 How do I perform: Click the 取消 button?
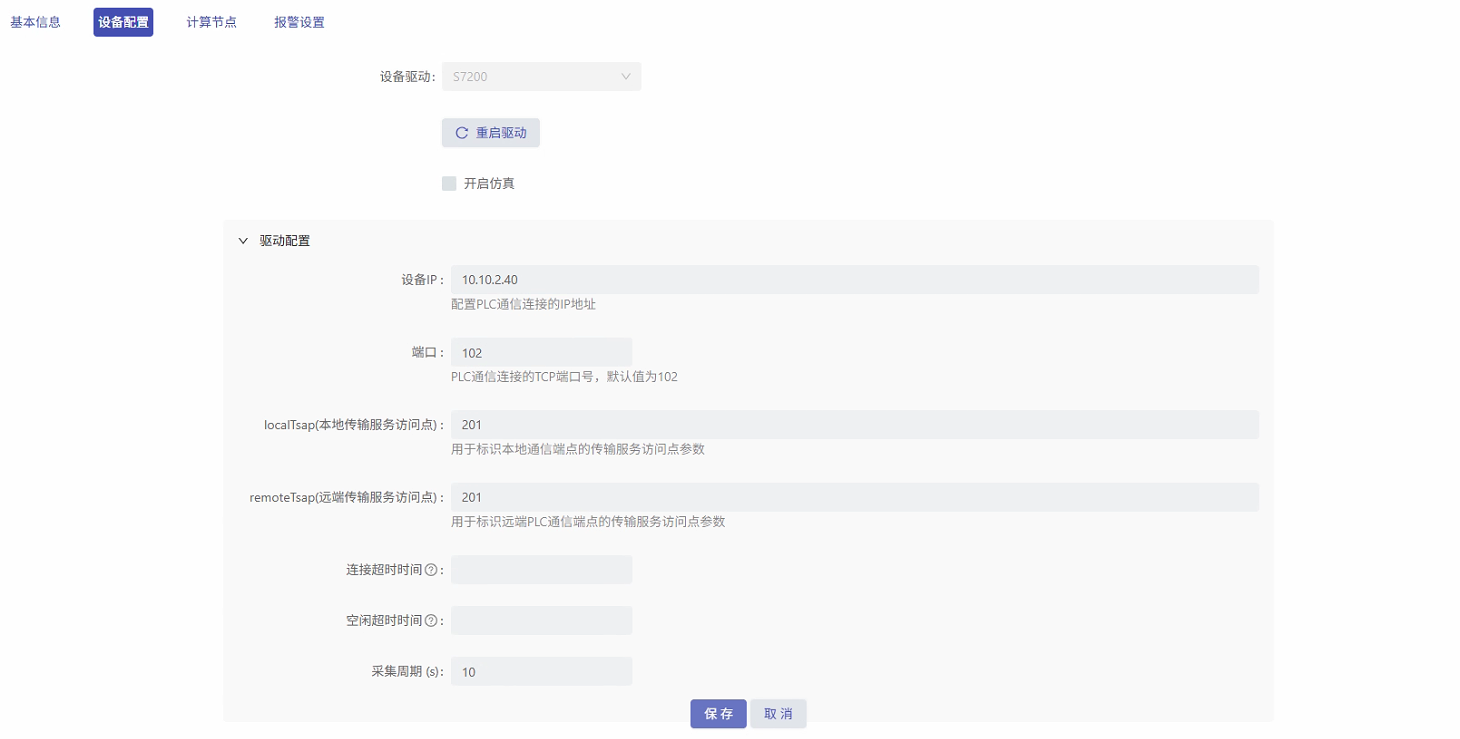coord(778,713)
